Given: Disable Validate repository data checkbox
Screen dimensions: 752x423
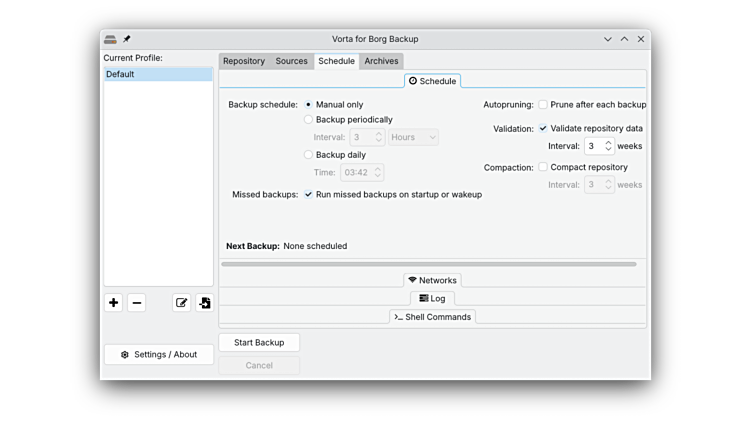Looking at the screenshot, I should click(543, 129).
